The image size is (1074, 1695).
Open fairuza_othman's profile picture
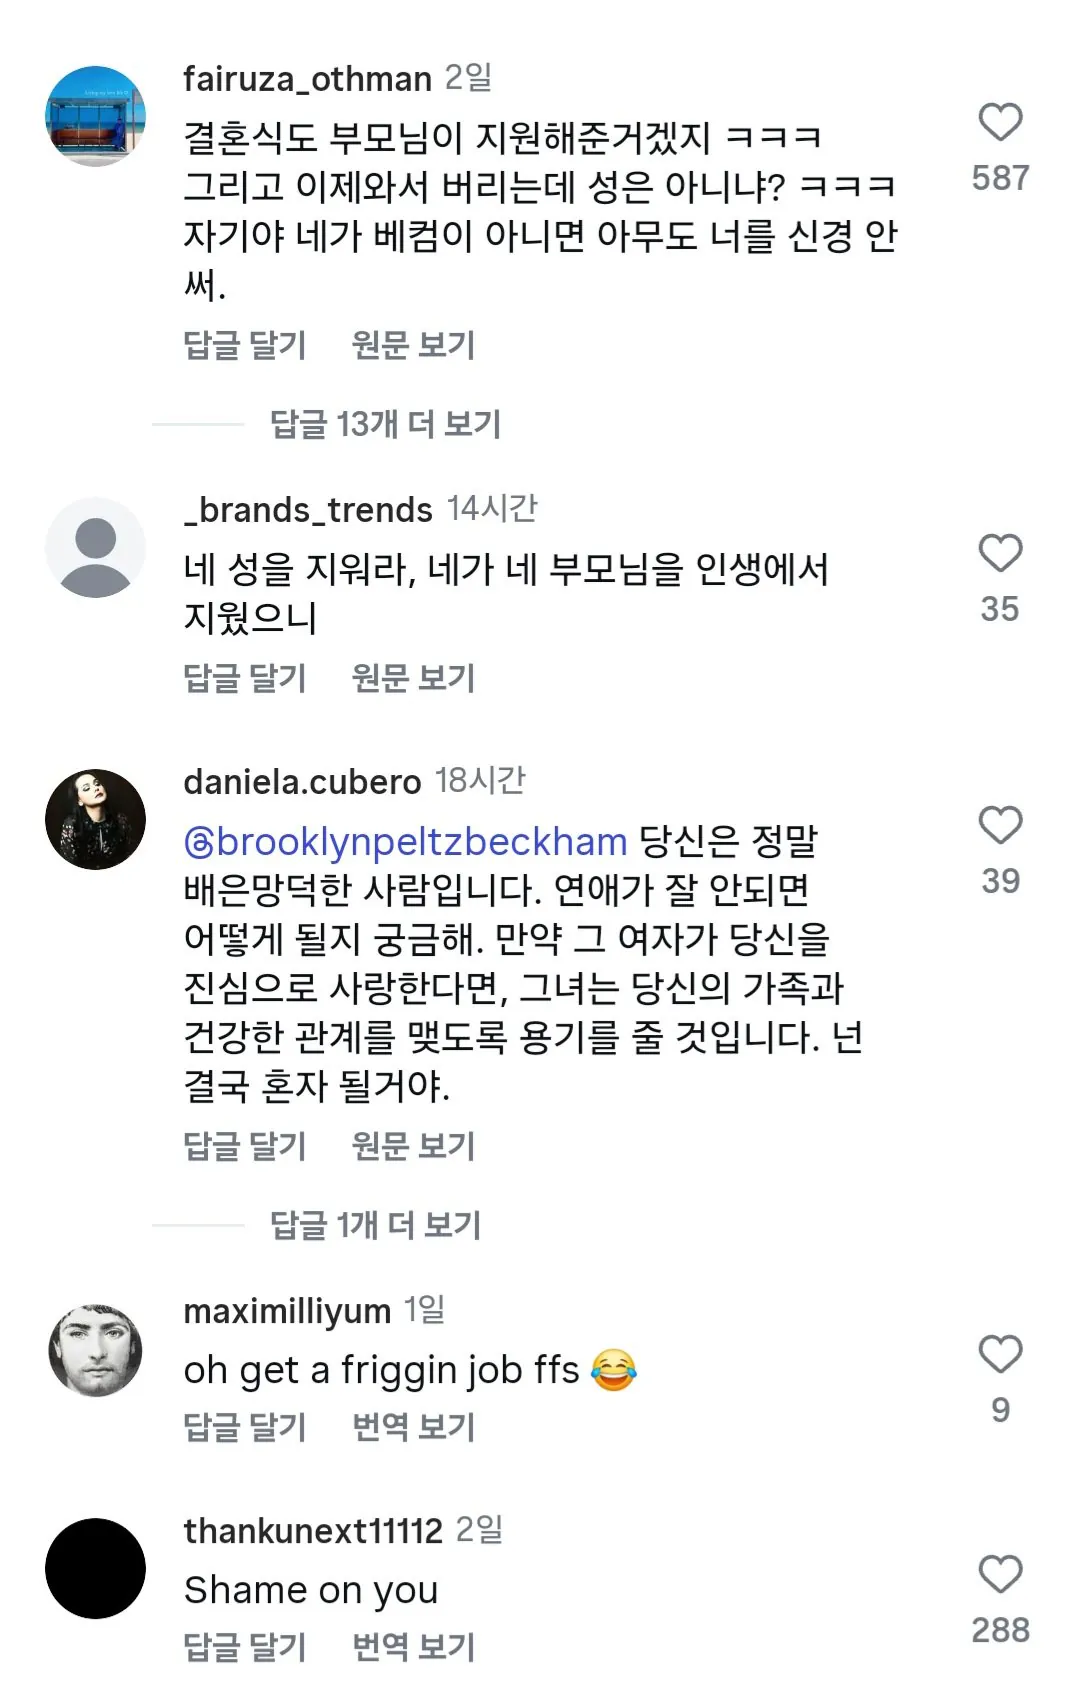click(x=96, y=116)
